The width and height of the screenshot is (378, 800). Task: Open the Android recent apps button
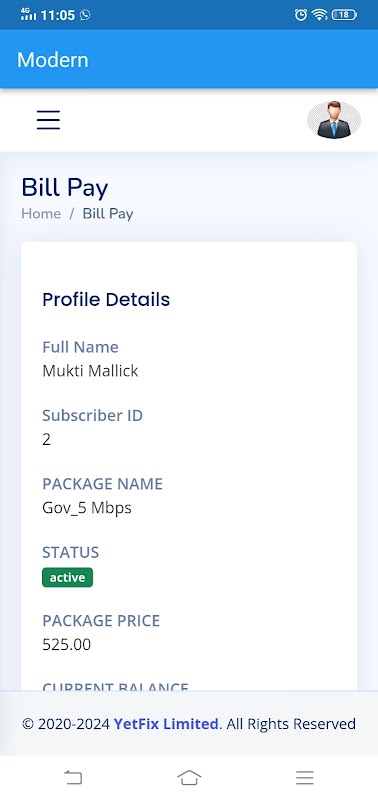tap(305, 778)
